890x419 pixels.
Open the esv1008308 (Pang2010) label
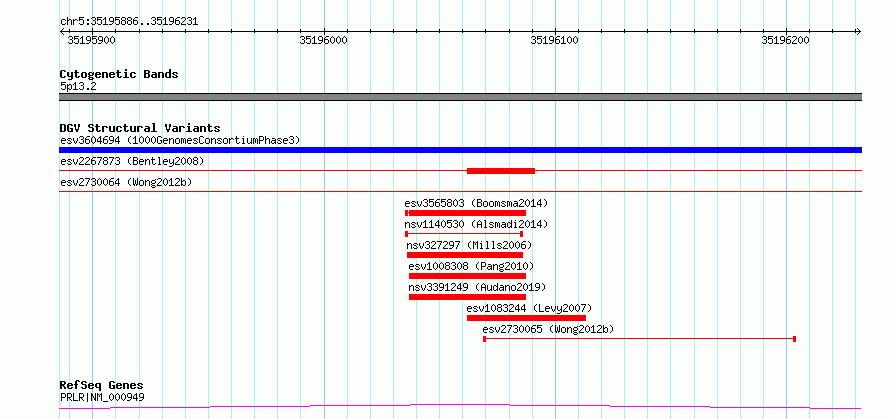click(471, 266)
